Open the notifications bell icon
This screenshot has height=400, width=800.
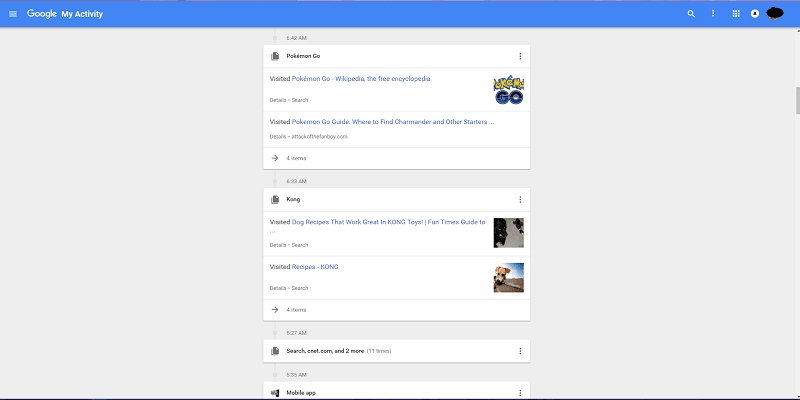755,14
